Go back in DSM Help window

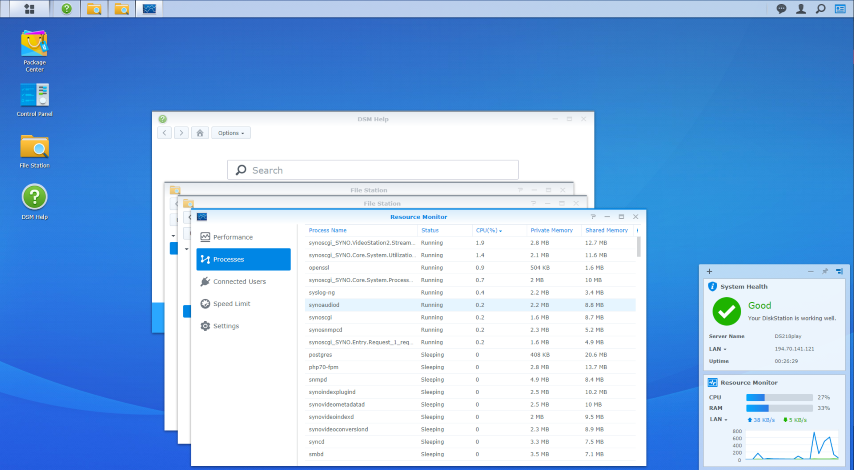[x=164, y=133]
